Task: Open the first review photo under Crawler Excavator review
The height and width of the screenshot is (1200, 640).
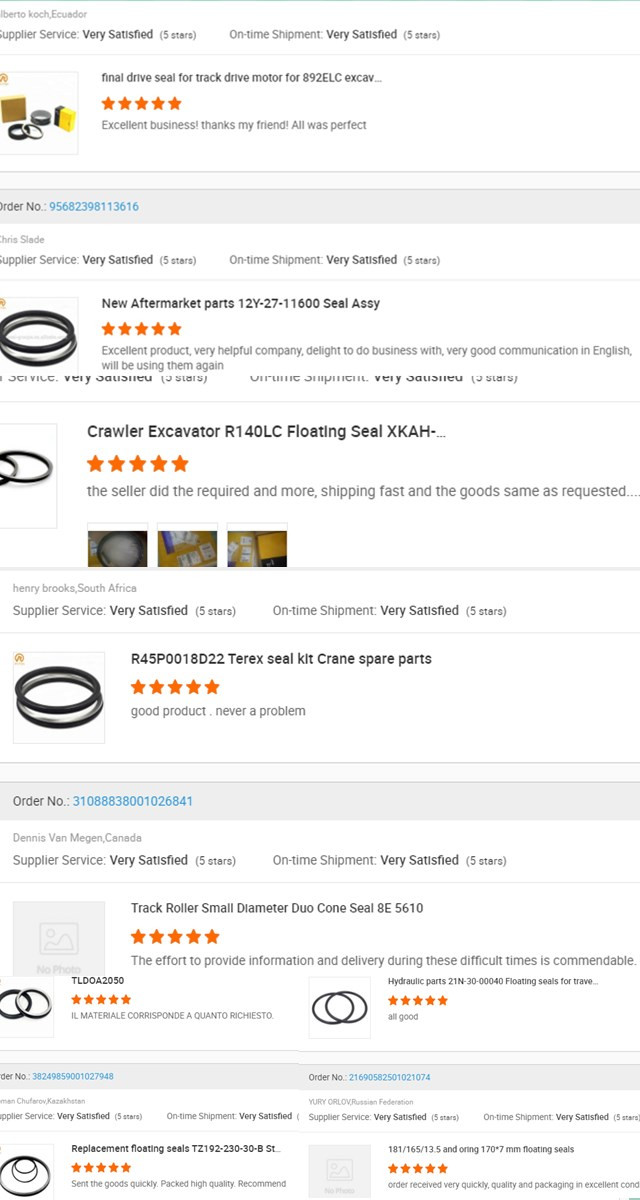Action: [117, 546]
